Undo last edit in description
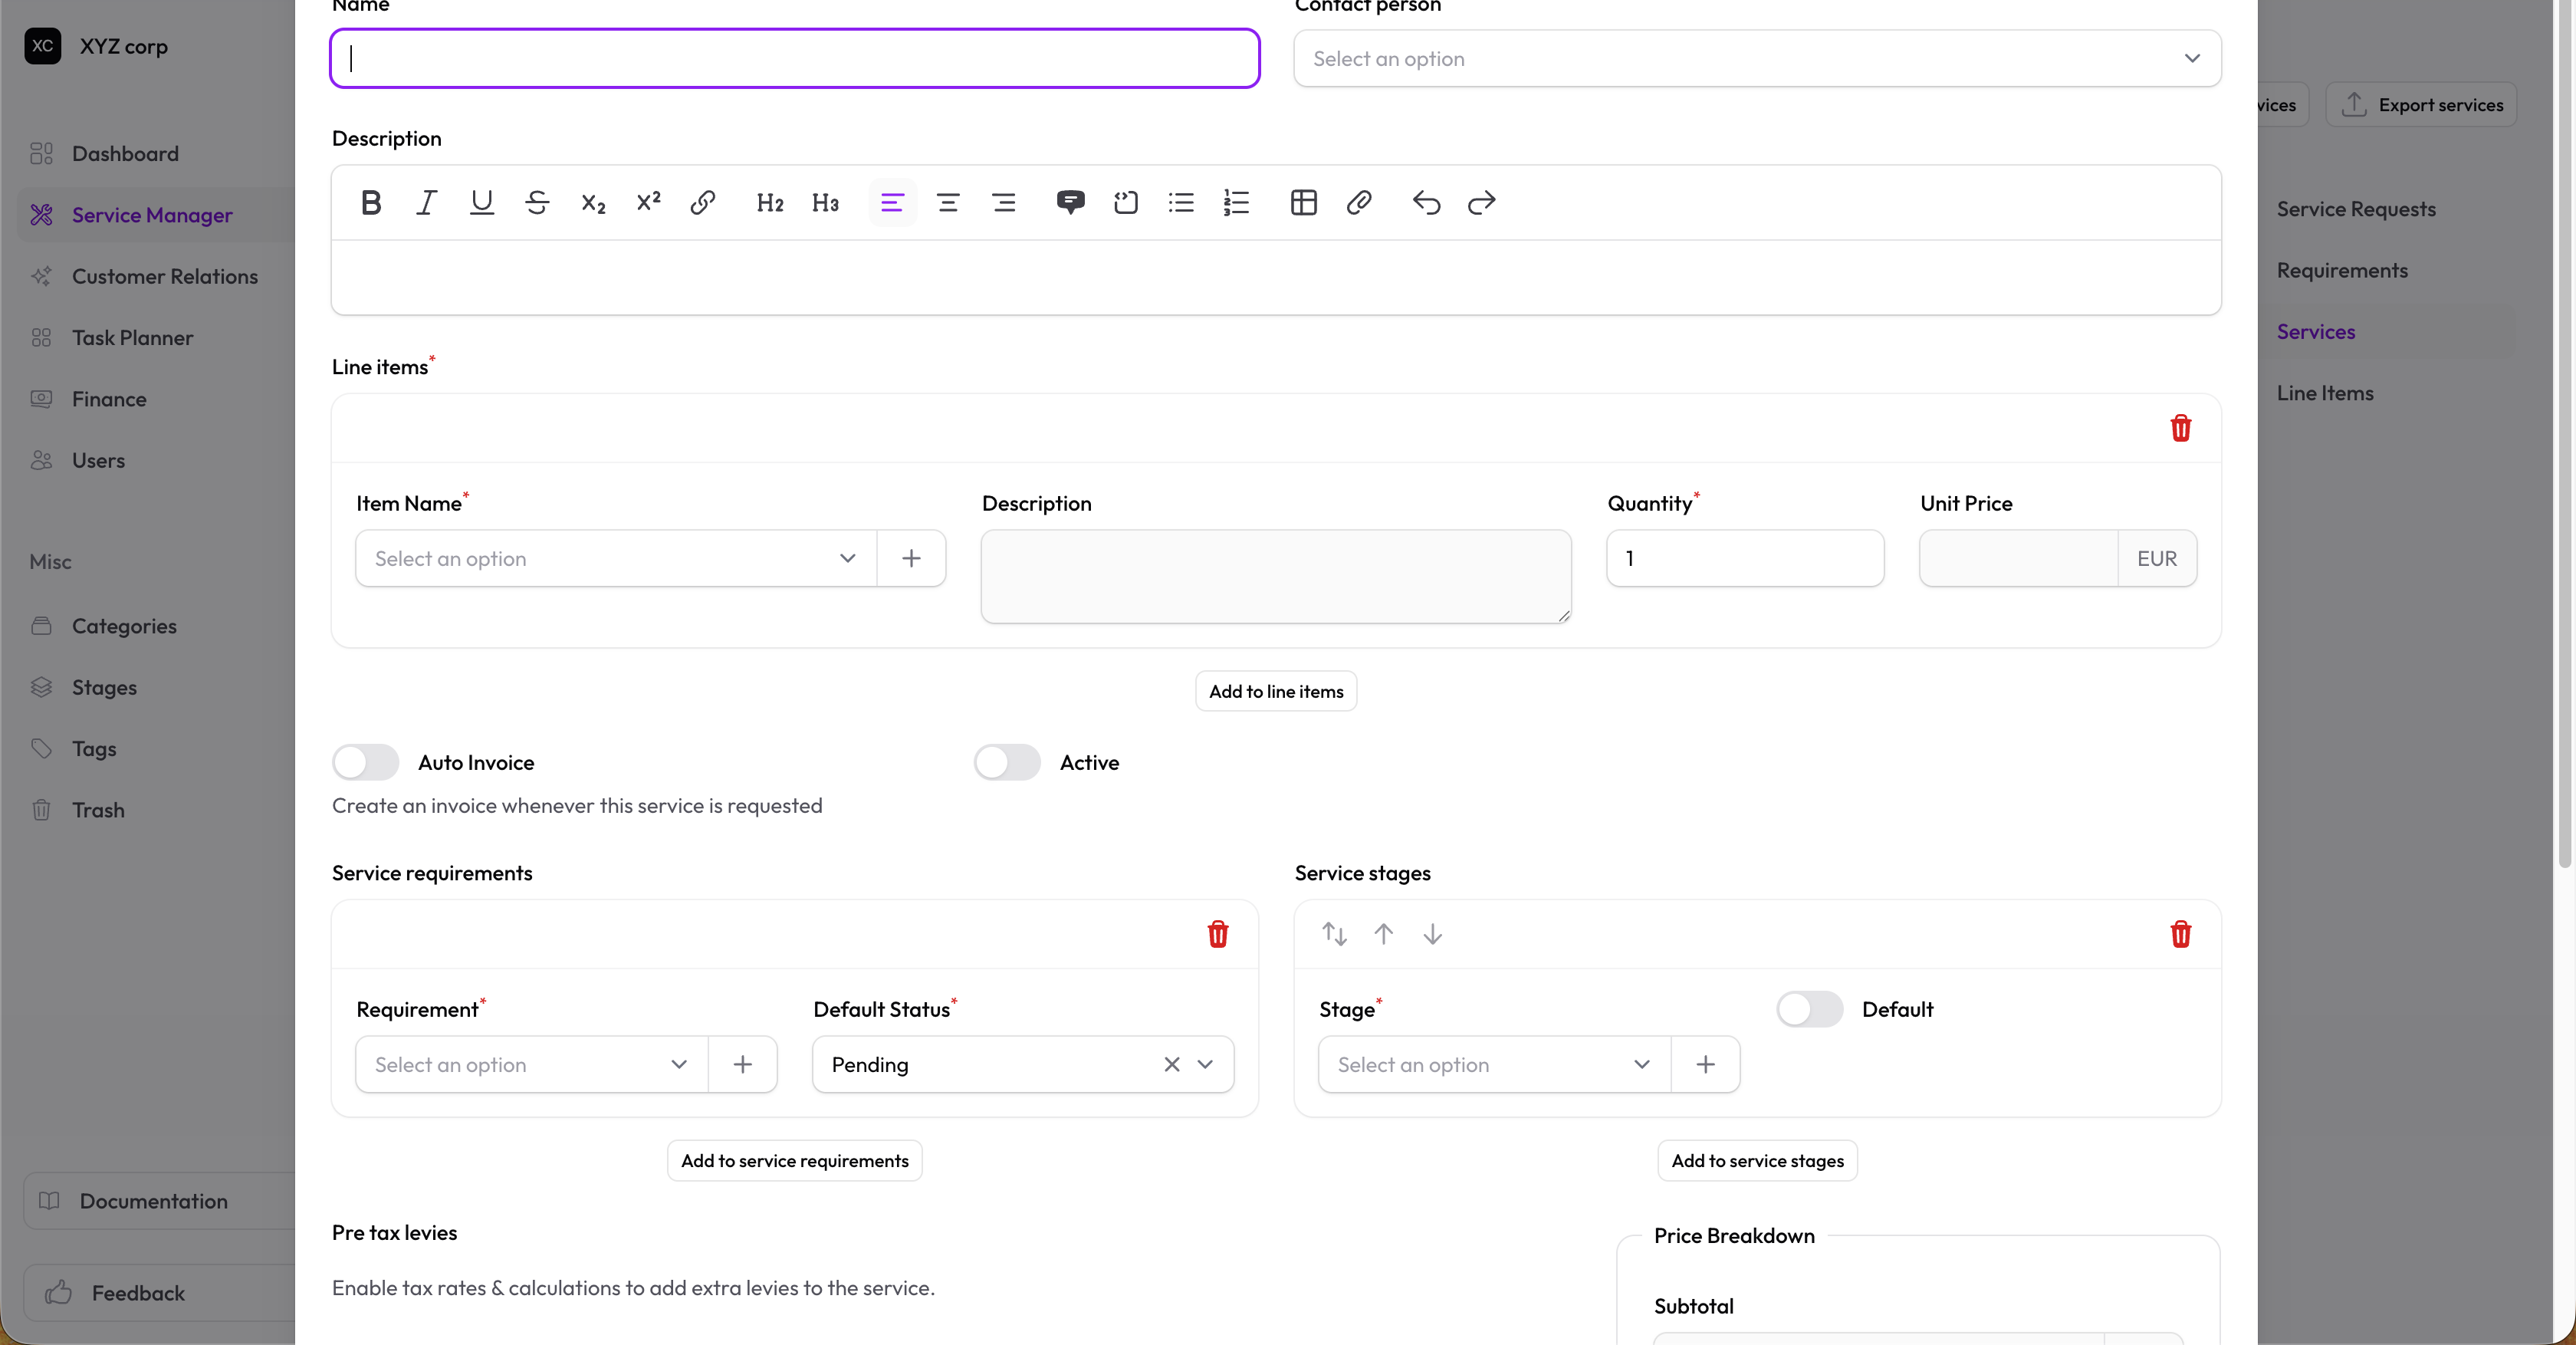Viewport: 2576px width, 1345px height. (1426, 203)
